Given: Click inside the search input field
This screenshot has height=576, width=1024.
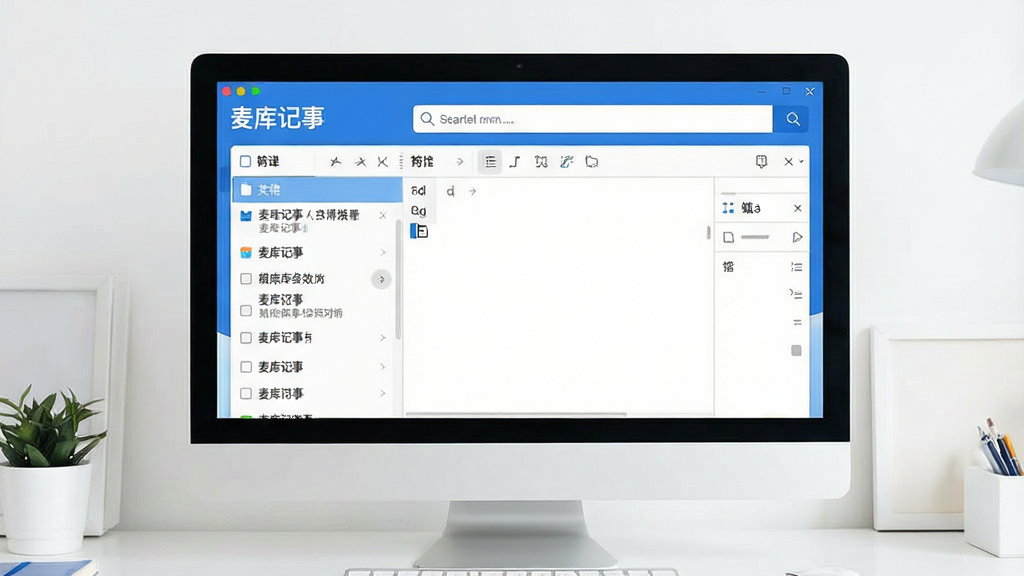Looking at the screenshot, I should point(593,119).
